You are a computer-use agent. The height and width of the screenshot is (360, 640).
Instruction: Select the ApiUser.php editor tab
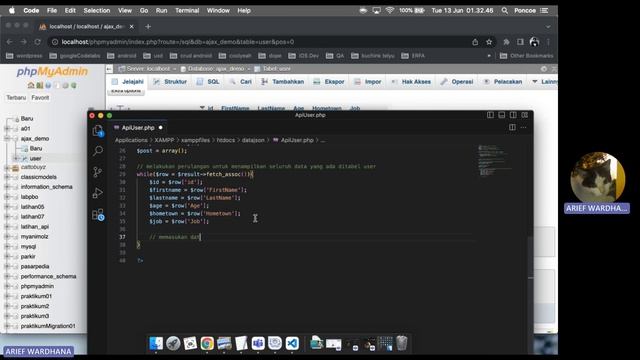point(138,128)
